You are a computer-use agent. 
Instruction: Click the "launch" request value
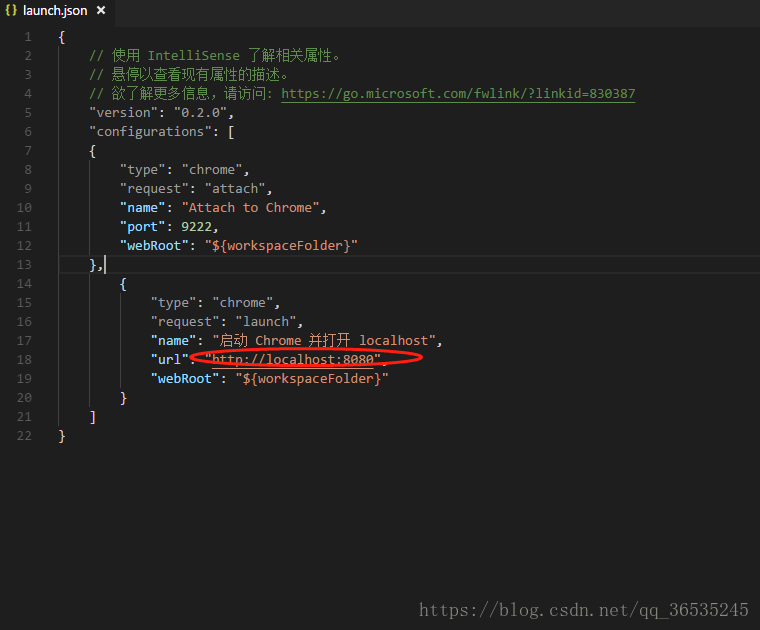(x=266, y=321)
